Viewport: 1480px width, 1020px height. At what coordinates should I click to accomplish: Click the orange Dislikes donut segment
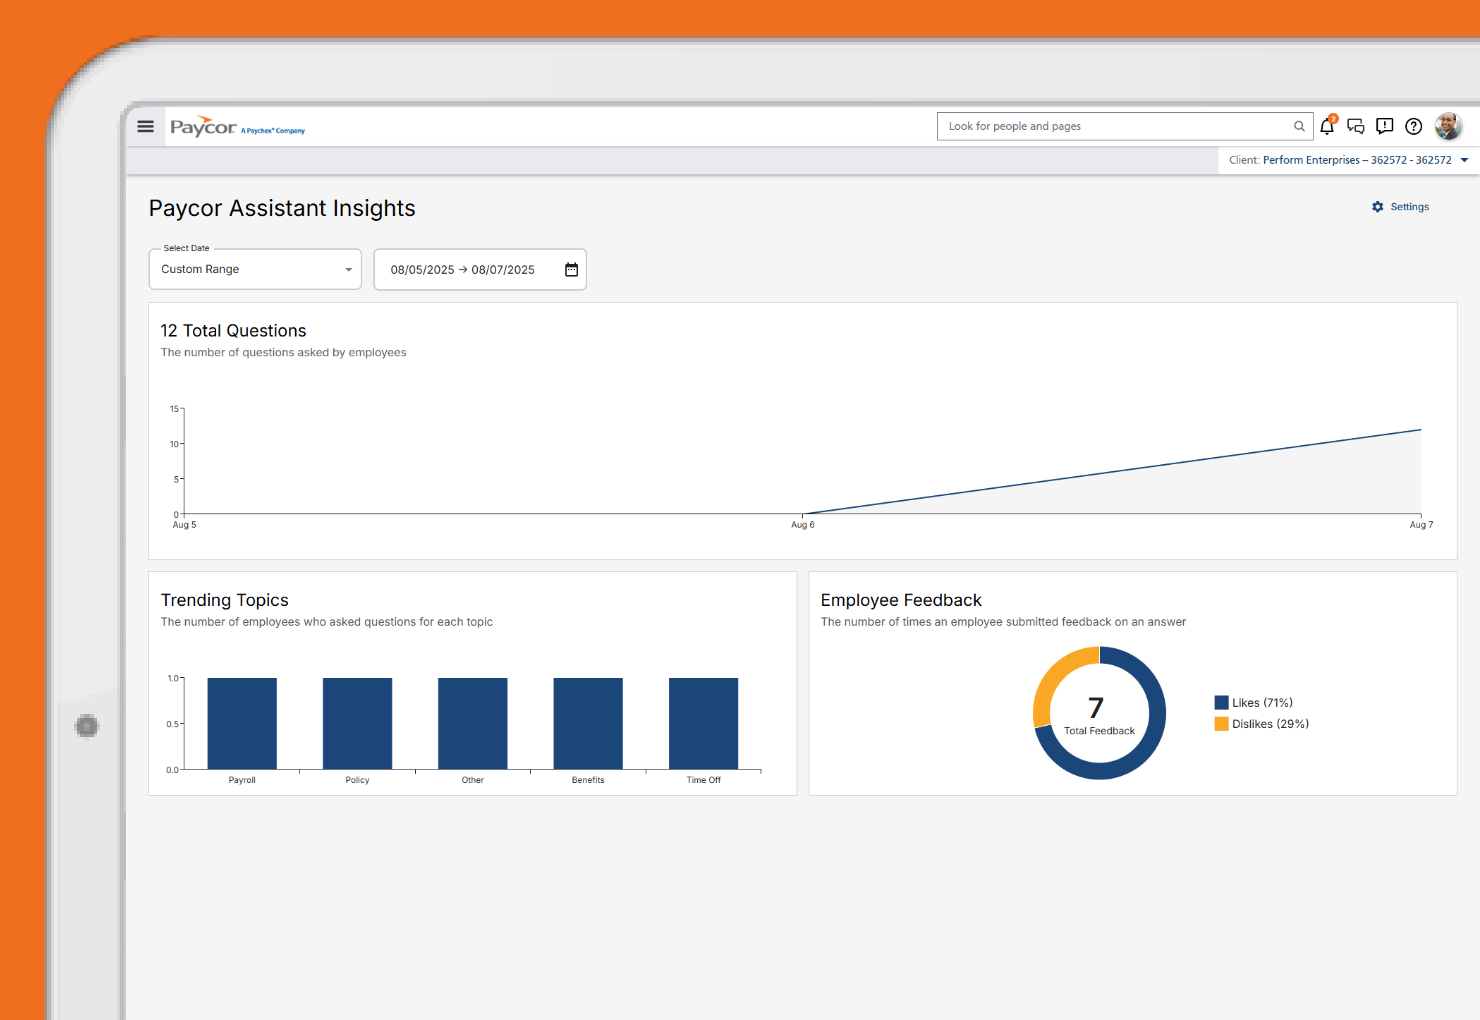[1053, 675]
